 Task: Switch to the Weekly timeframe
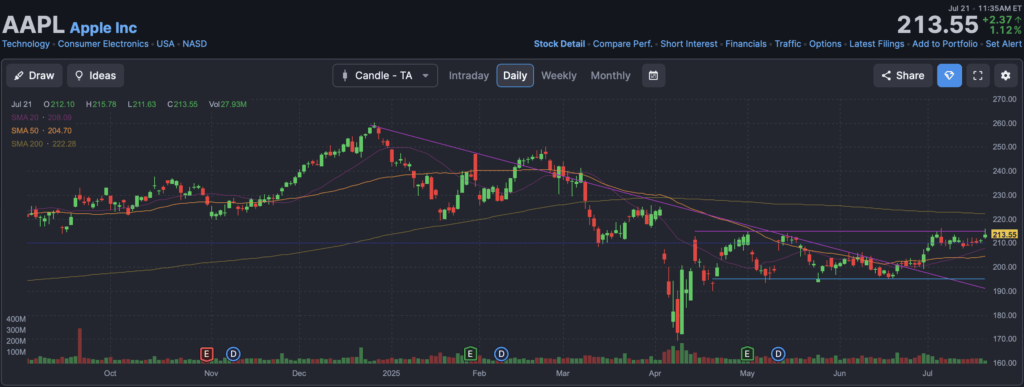tap(558, 76)
